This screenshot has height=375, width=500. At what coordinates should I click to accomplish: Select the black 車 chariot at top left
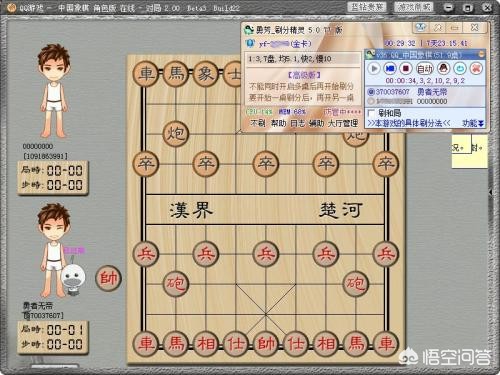[146, 73]
